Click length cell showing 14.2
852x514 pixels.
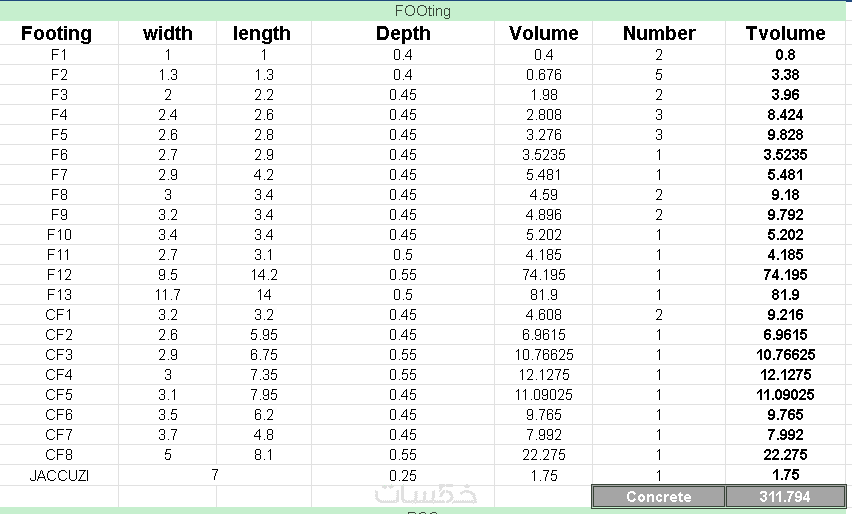[262, 275]
